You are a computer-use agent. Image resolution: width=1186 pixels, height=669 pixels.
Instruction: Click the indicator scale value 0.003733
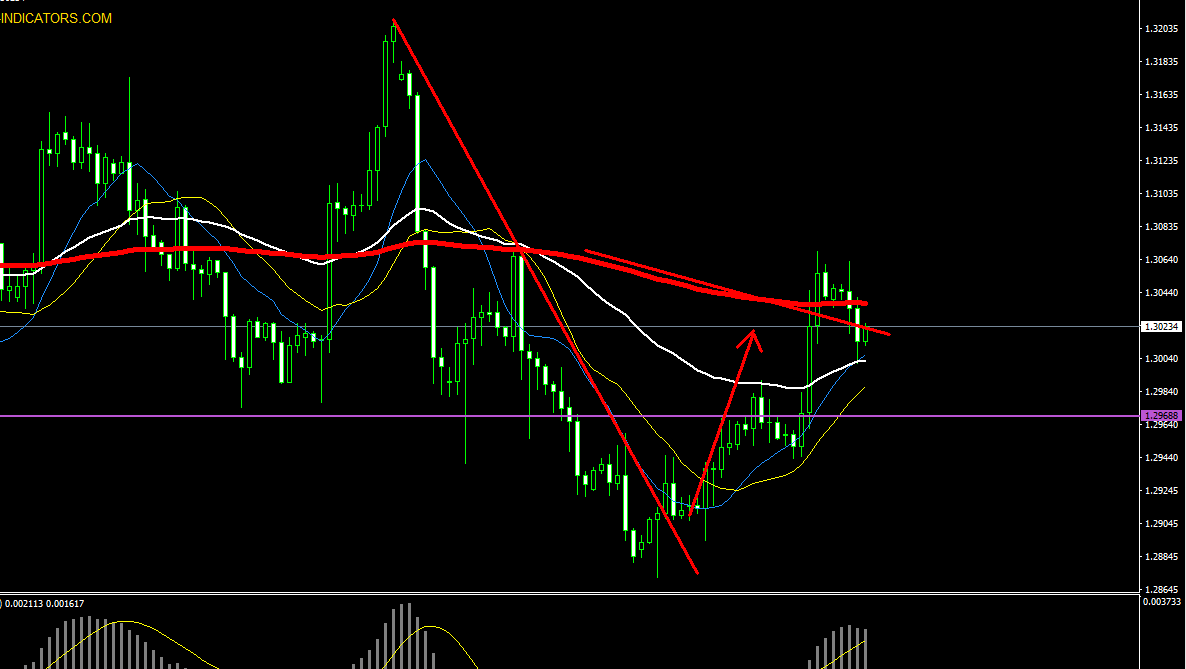click(x=1162, y=602)
